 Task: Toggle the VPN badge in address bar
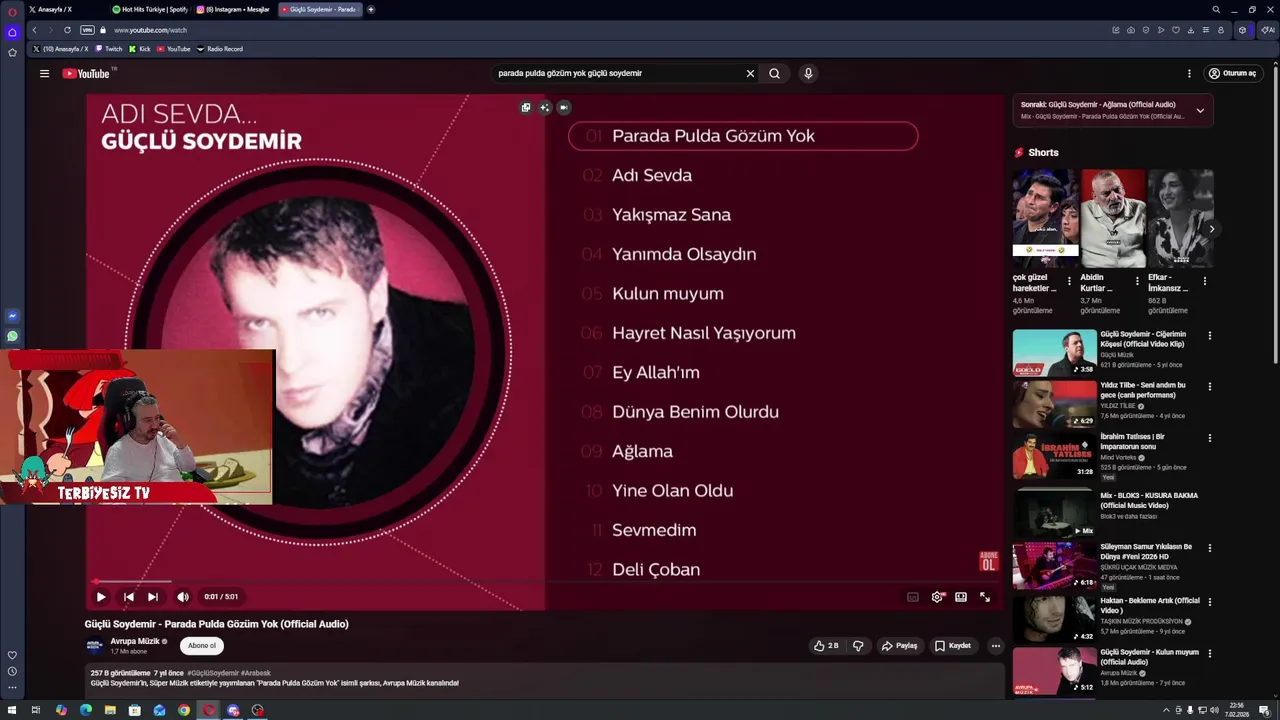[87, 30]
